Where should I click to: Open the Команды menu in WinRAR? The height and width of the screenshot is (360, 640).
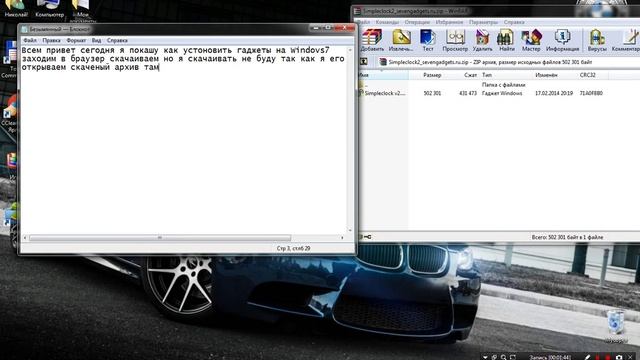coord(387,22)
